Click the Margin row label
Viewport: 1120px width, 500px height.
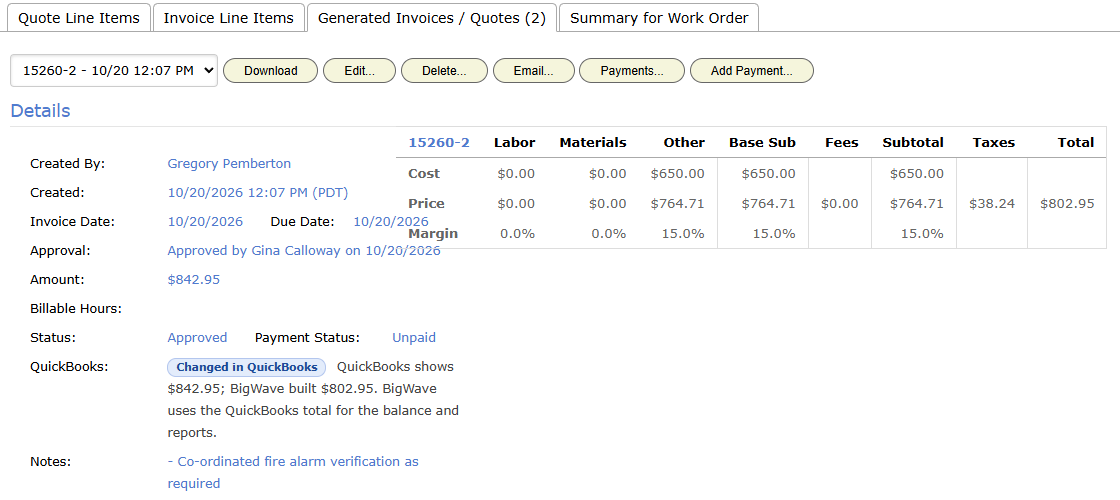tap(433, 234)
